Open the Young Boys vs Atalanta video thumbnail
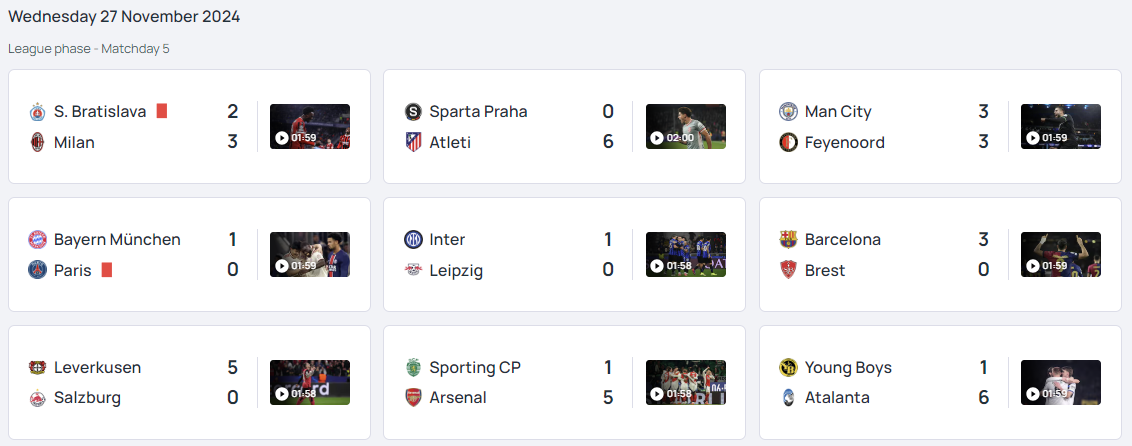1132x446 pixels. click(x=1061, y=382)
